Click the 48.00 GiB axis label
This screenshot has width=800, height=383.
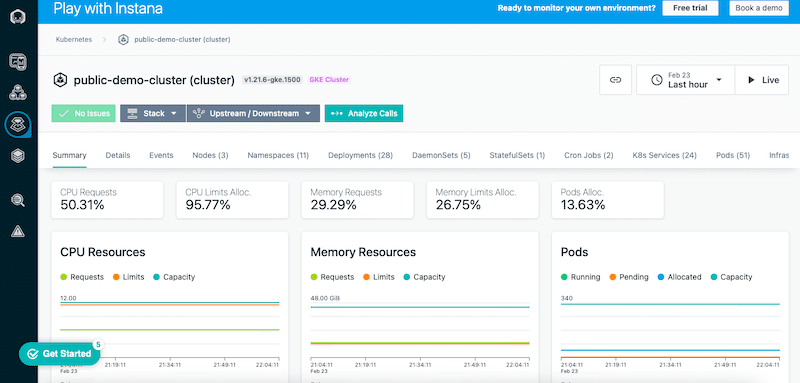click(325, 298)
